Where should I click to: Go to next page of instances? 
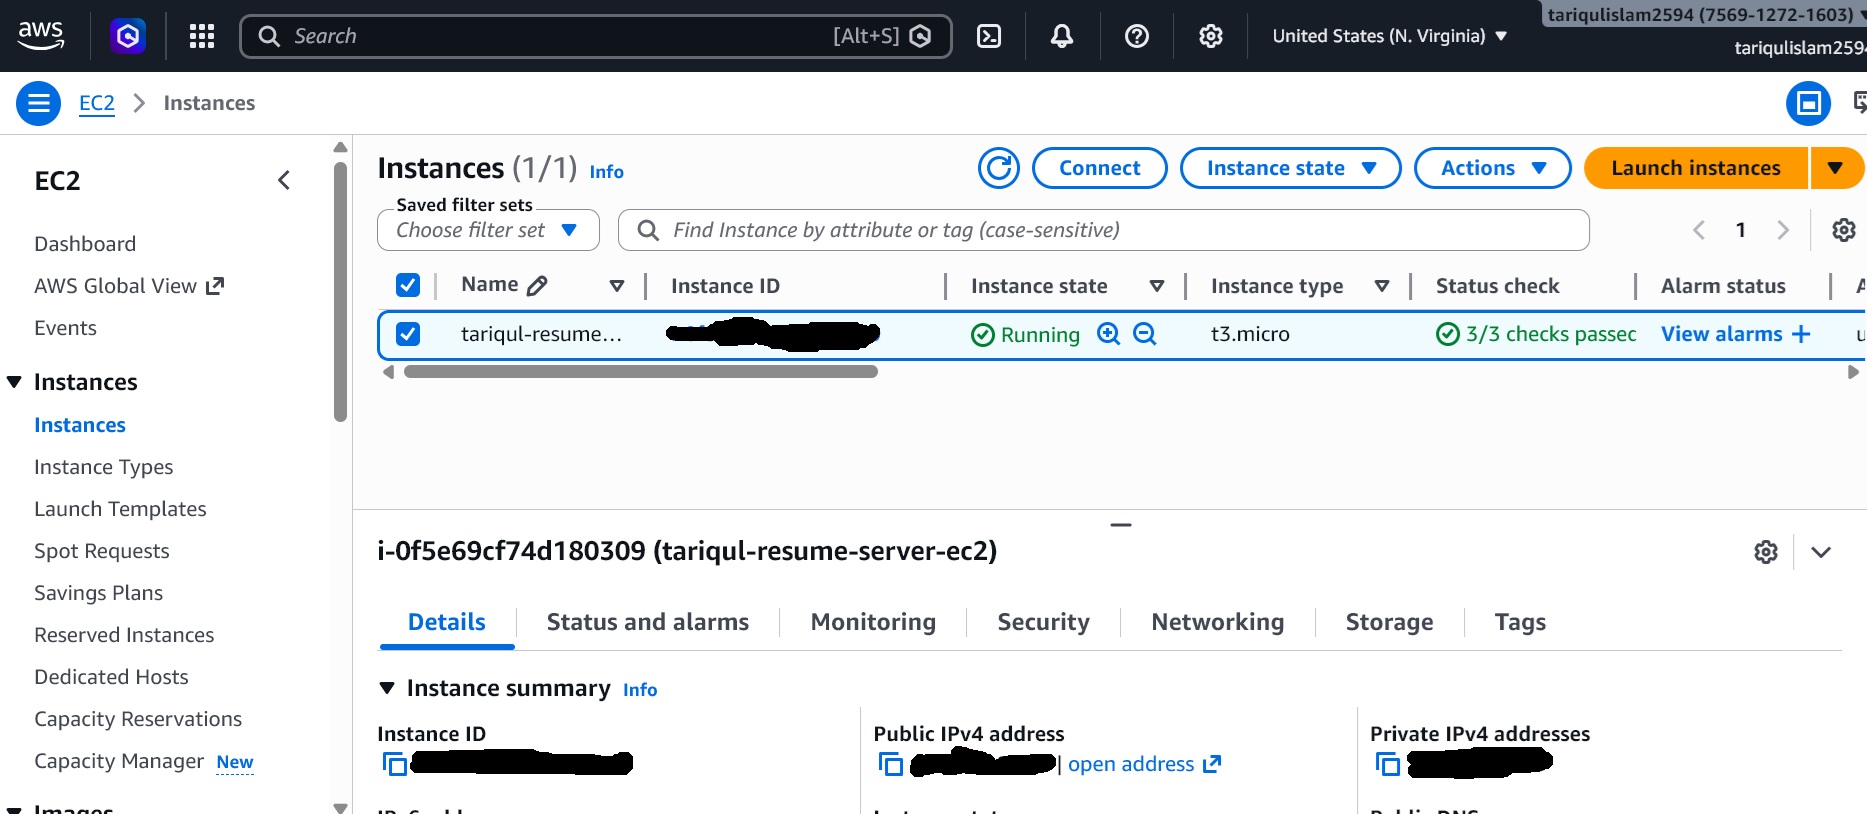[x=1783, y=230]
